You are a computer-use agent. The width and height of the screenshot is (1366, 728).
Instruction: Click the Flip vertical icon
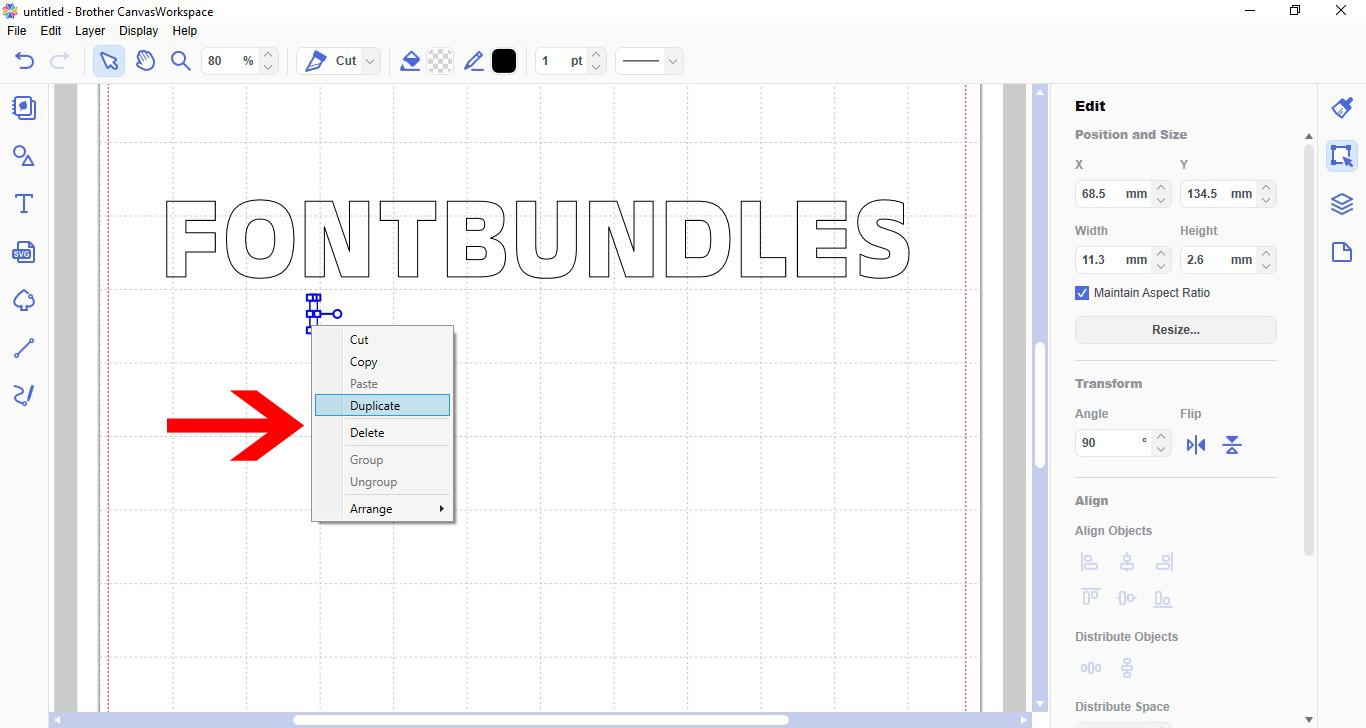[1232, 445]
